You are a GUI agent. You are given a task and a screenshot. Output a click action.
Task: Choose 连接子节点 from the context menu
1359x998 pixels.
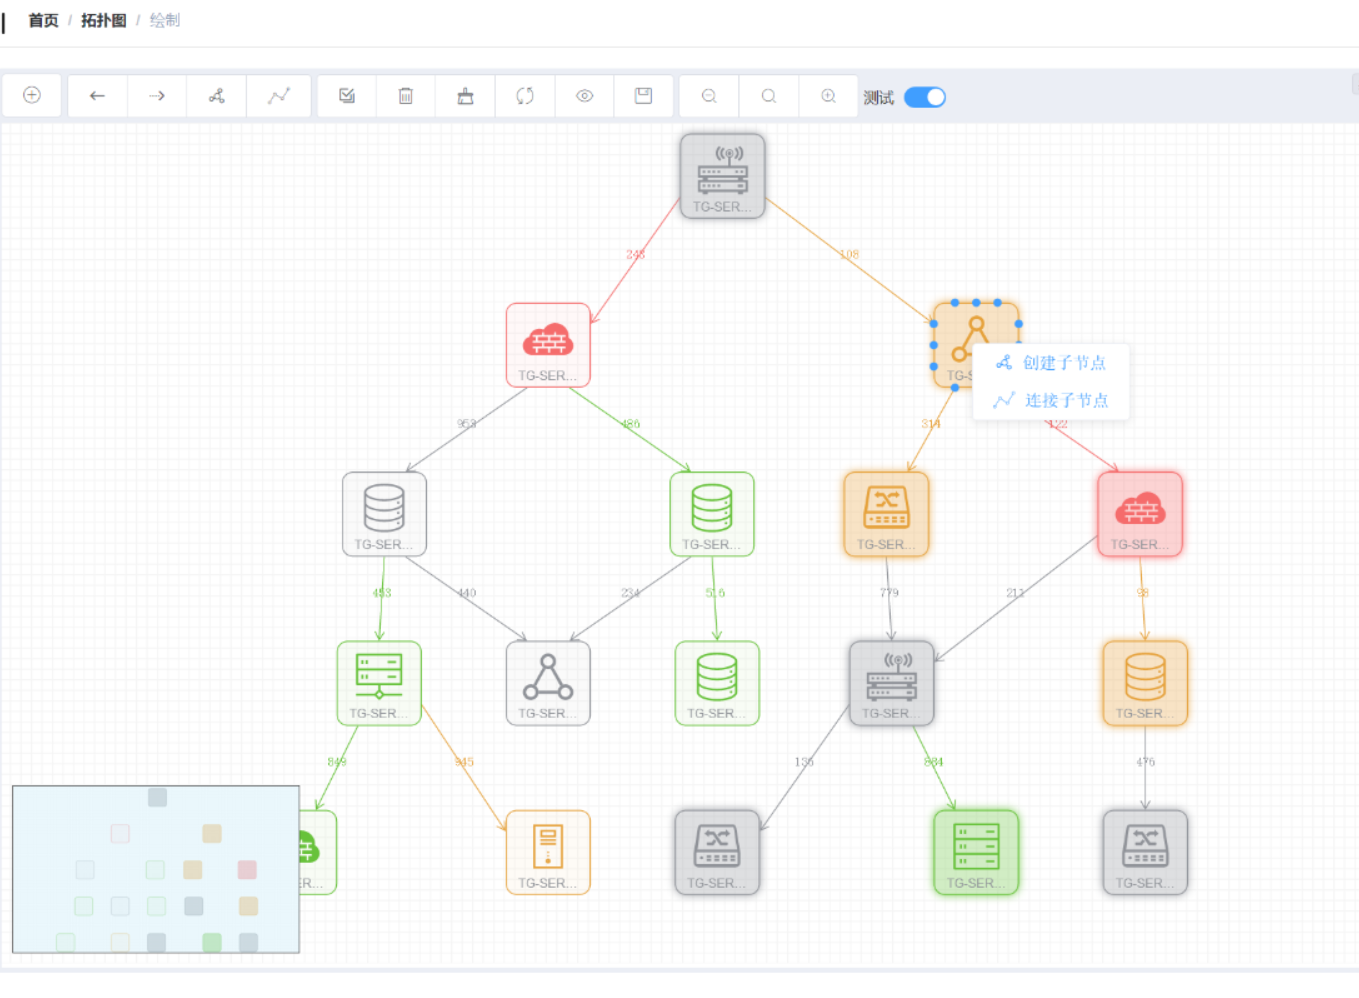1051,401
